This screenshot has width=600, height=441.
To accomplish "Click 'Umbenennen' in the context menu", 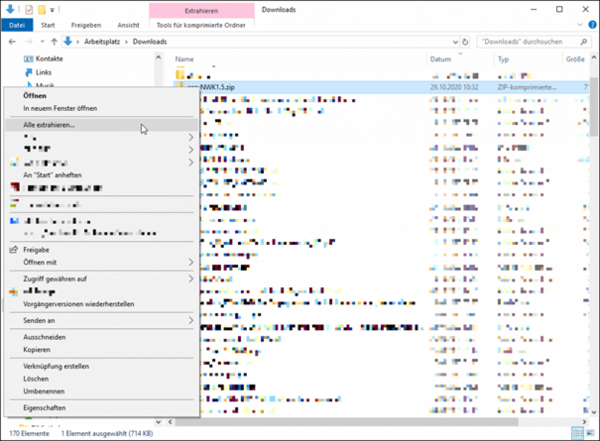I will click(x=44, y=392).
